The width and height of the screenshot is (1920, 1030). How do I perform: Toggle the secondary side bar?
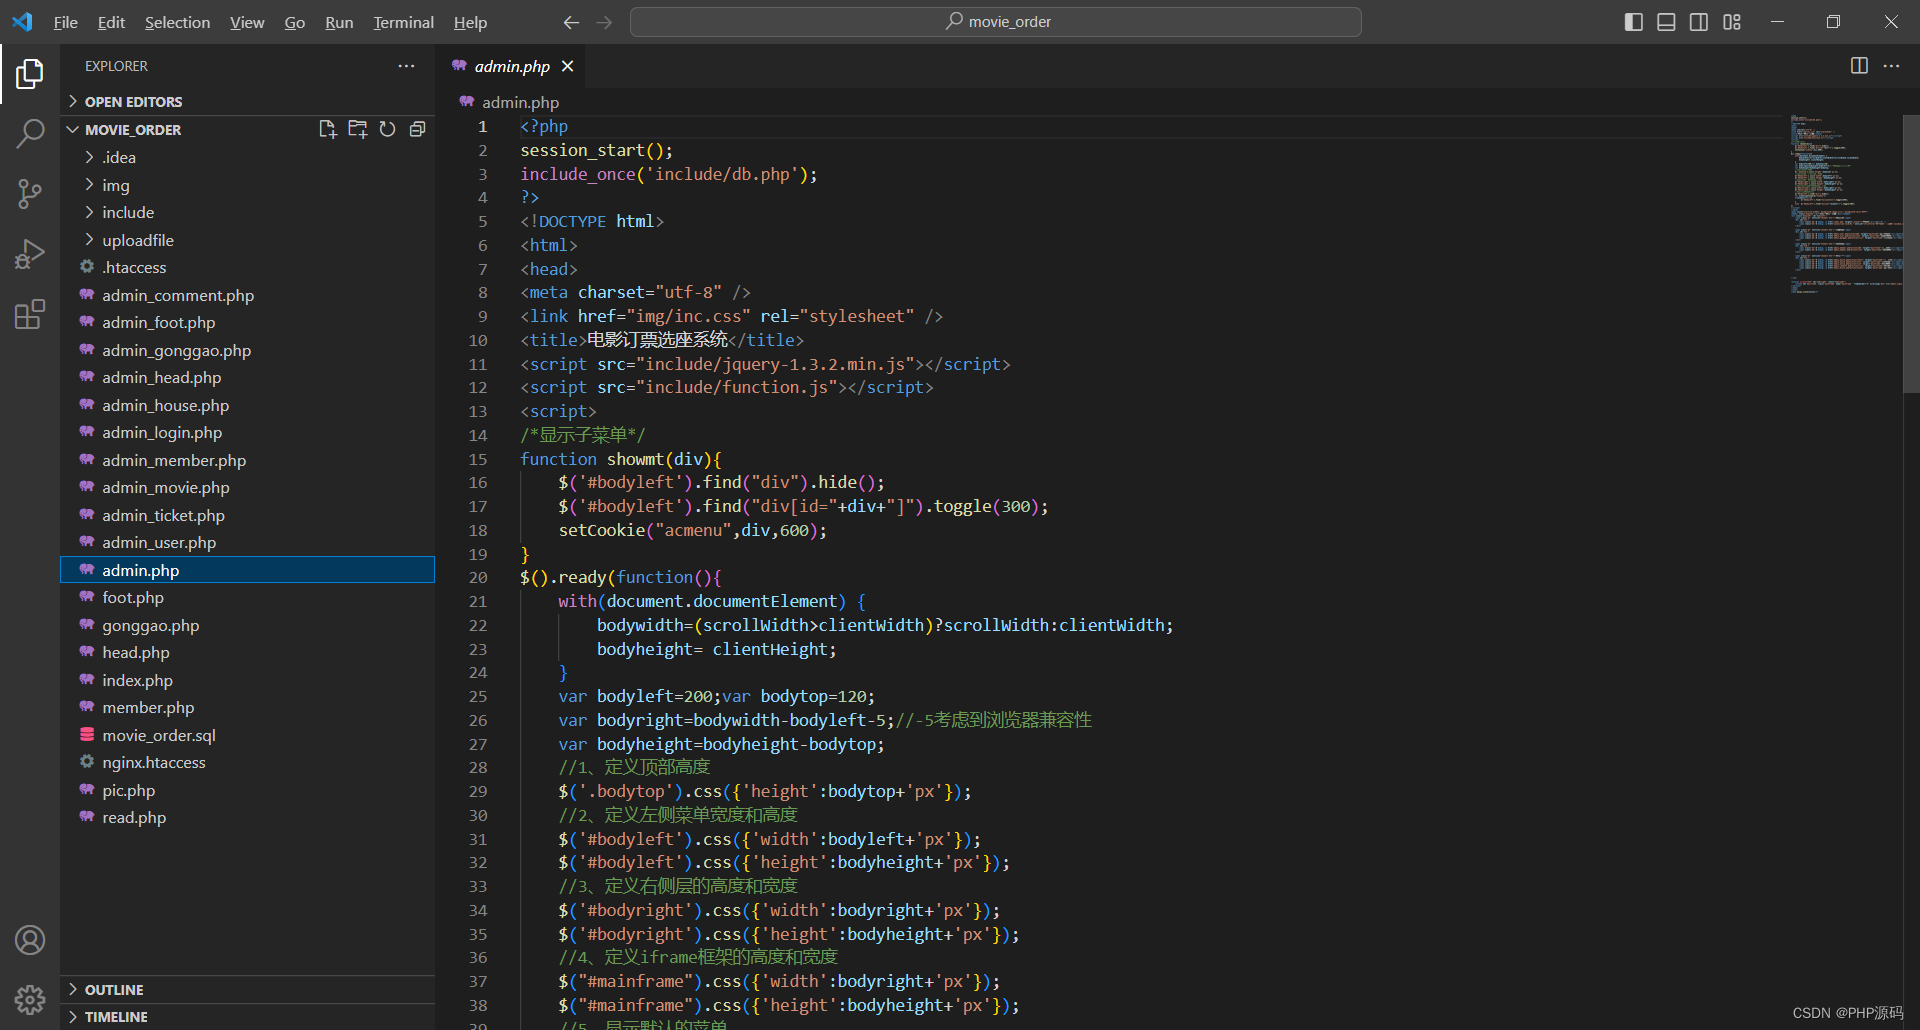(x=1699, y=22)
